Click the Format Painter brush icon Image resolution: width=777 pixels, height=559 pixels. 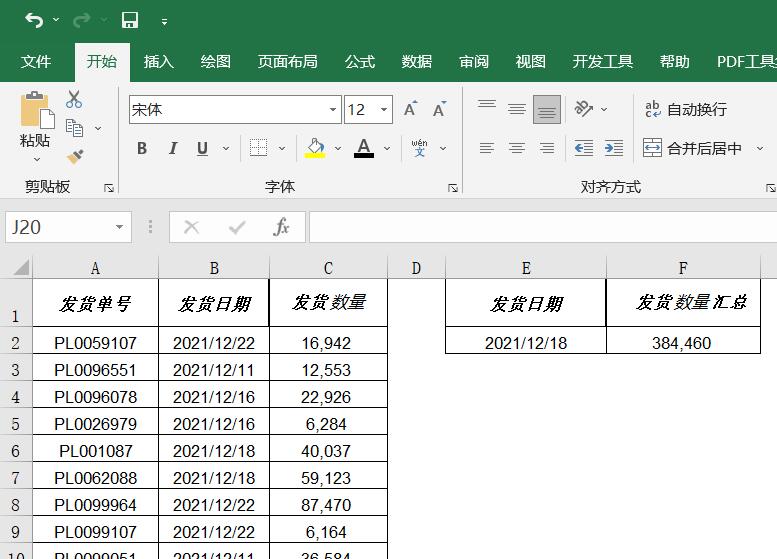click(75, 157)
